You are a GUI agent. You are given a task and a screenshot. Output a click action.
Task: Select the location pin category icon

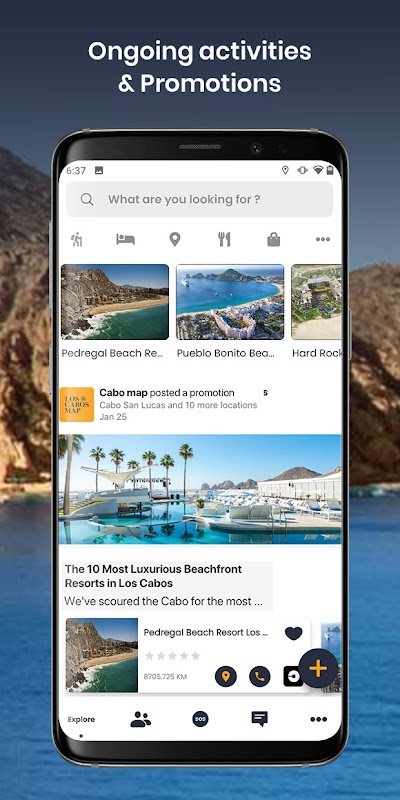point(175,239)
